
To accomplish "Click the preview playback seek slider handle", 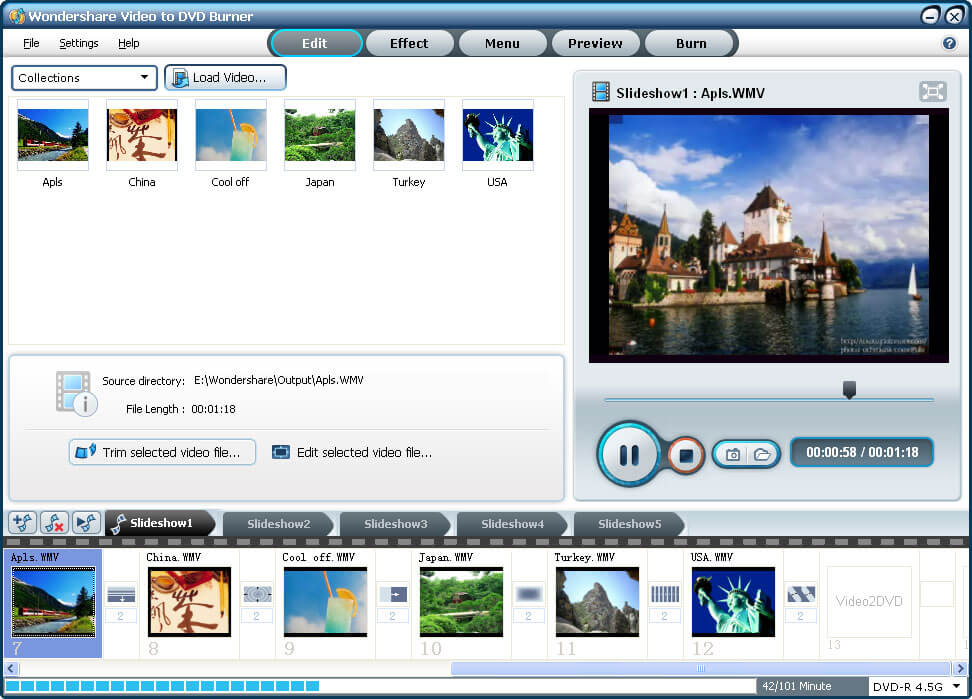I will pos(849,390).
